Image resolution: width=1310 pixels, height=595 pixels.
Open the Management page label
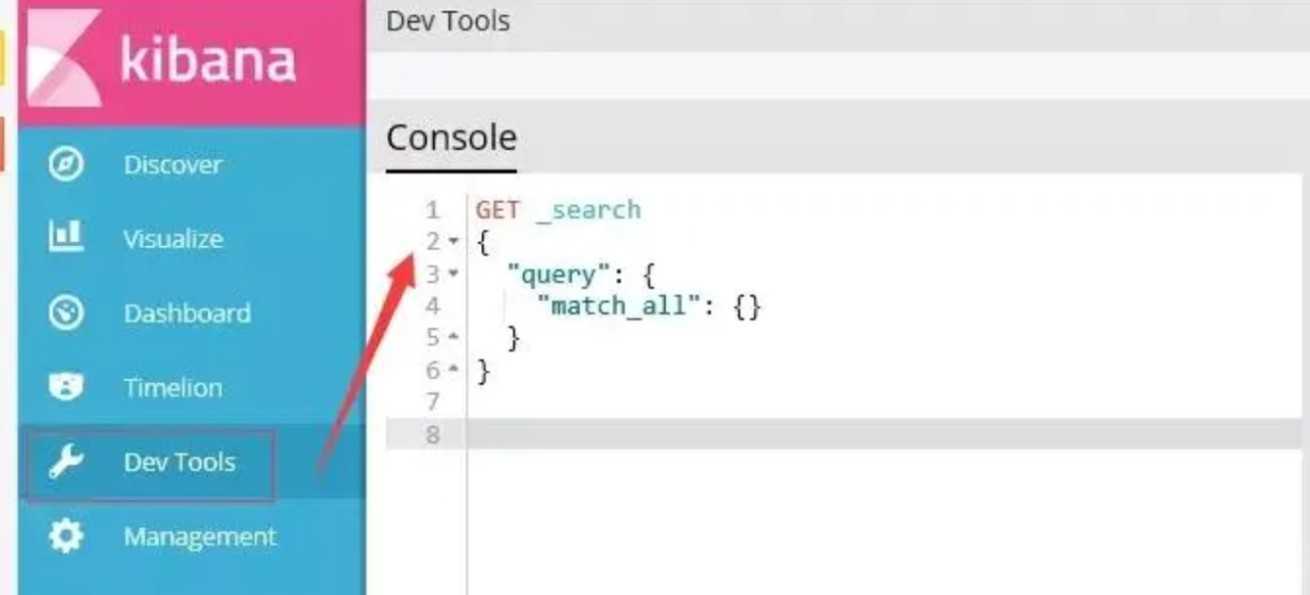pos(200,537)
